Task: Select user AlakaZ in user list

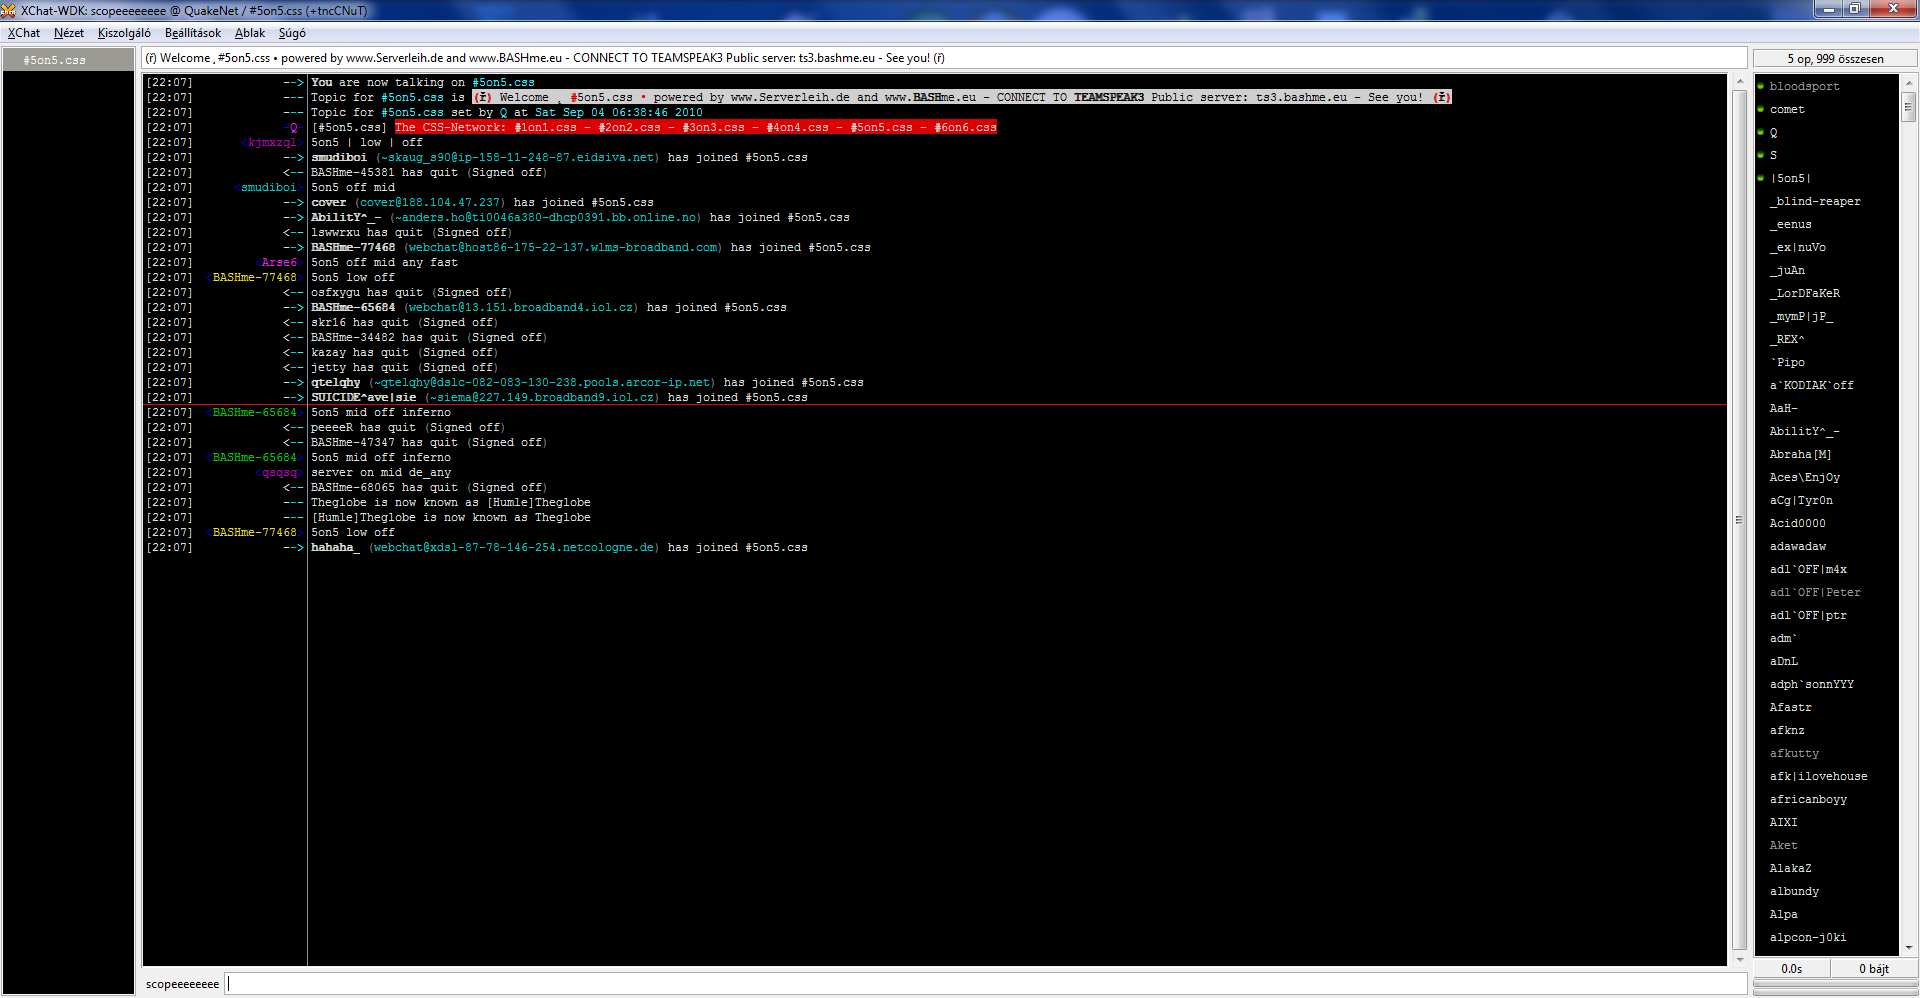Action: coord(1790,868)
